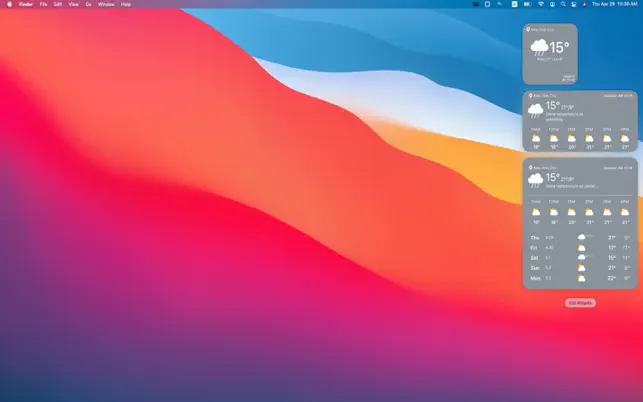
Task: Open the Finder menu
Action: click(26, 4)
